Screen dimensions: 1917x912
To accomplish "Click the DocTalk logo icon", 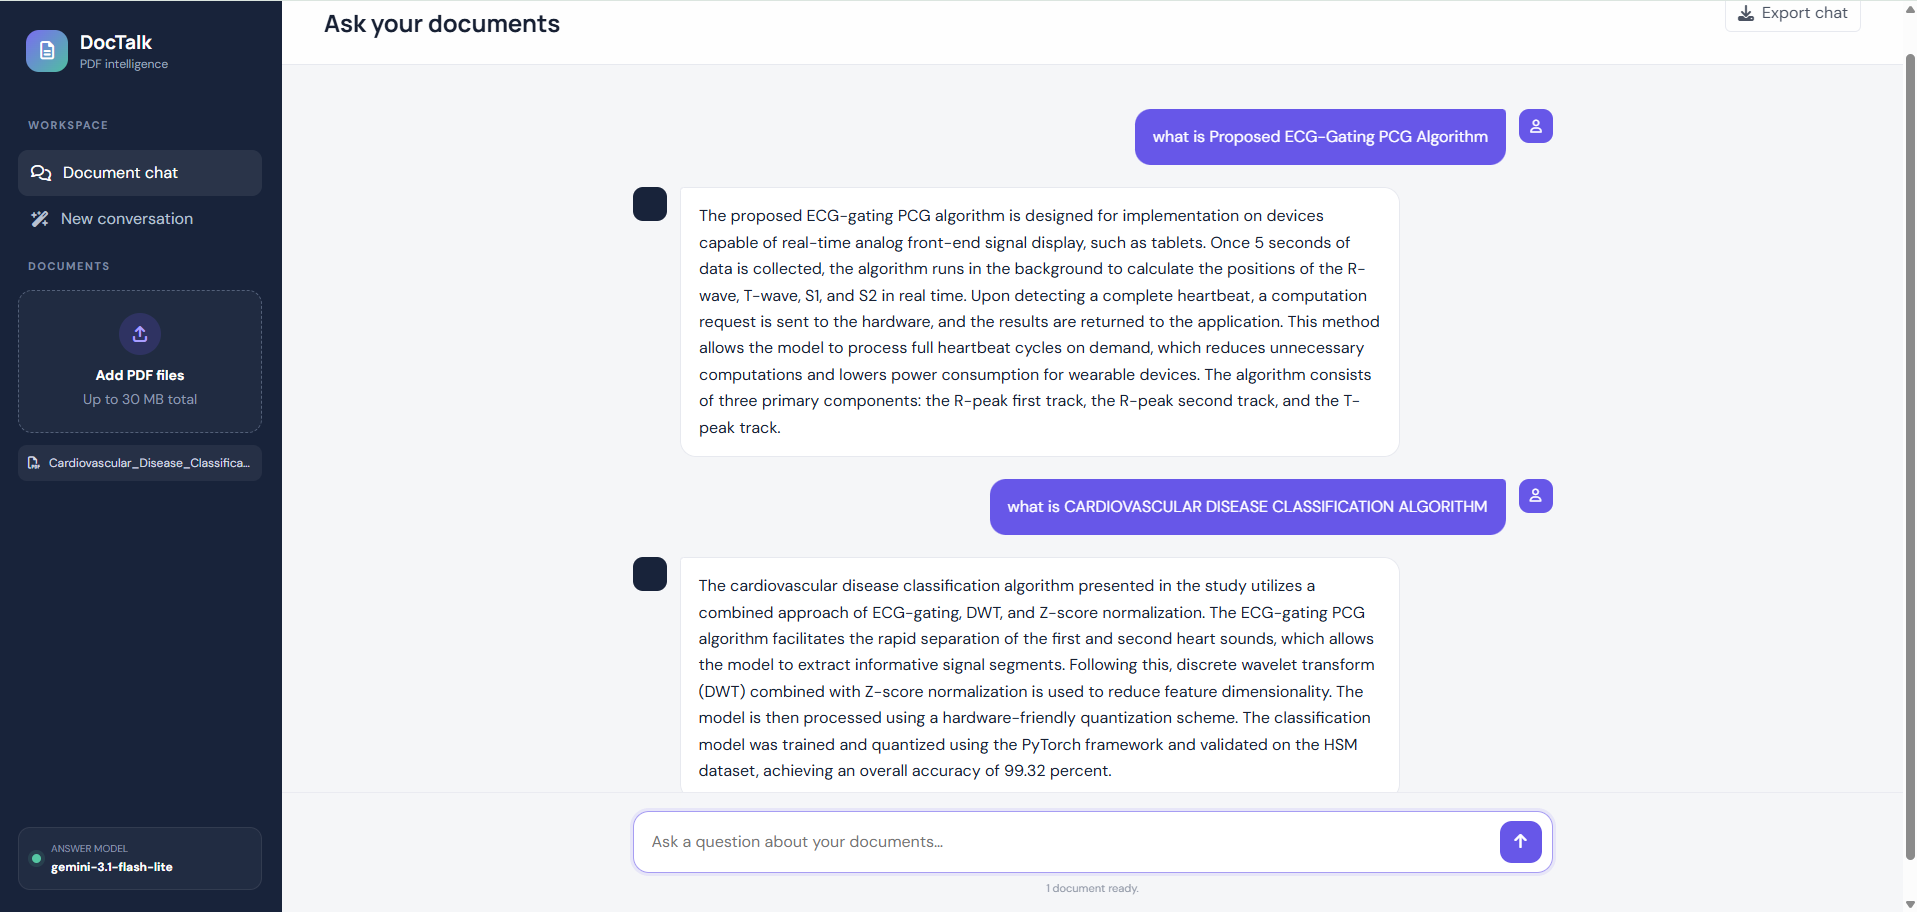I will pos(47,51).
